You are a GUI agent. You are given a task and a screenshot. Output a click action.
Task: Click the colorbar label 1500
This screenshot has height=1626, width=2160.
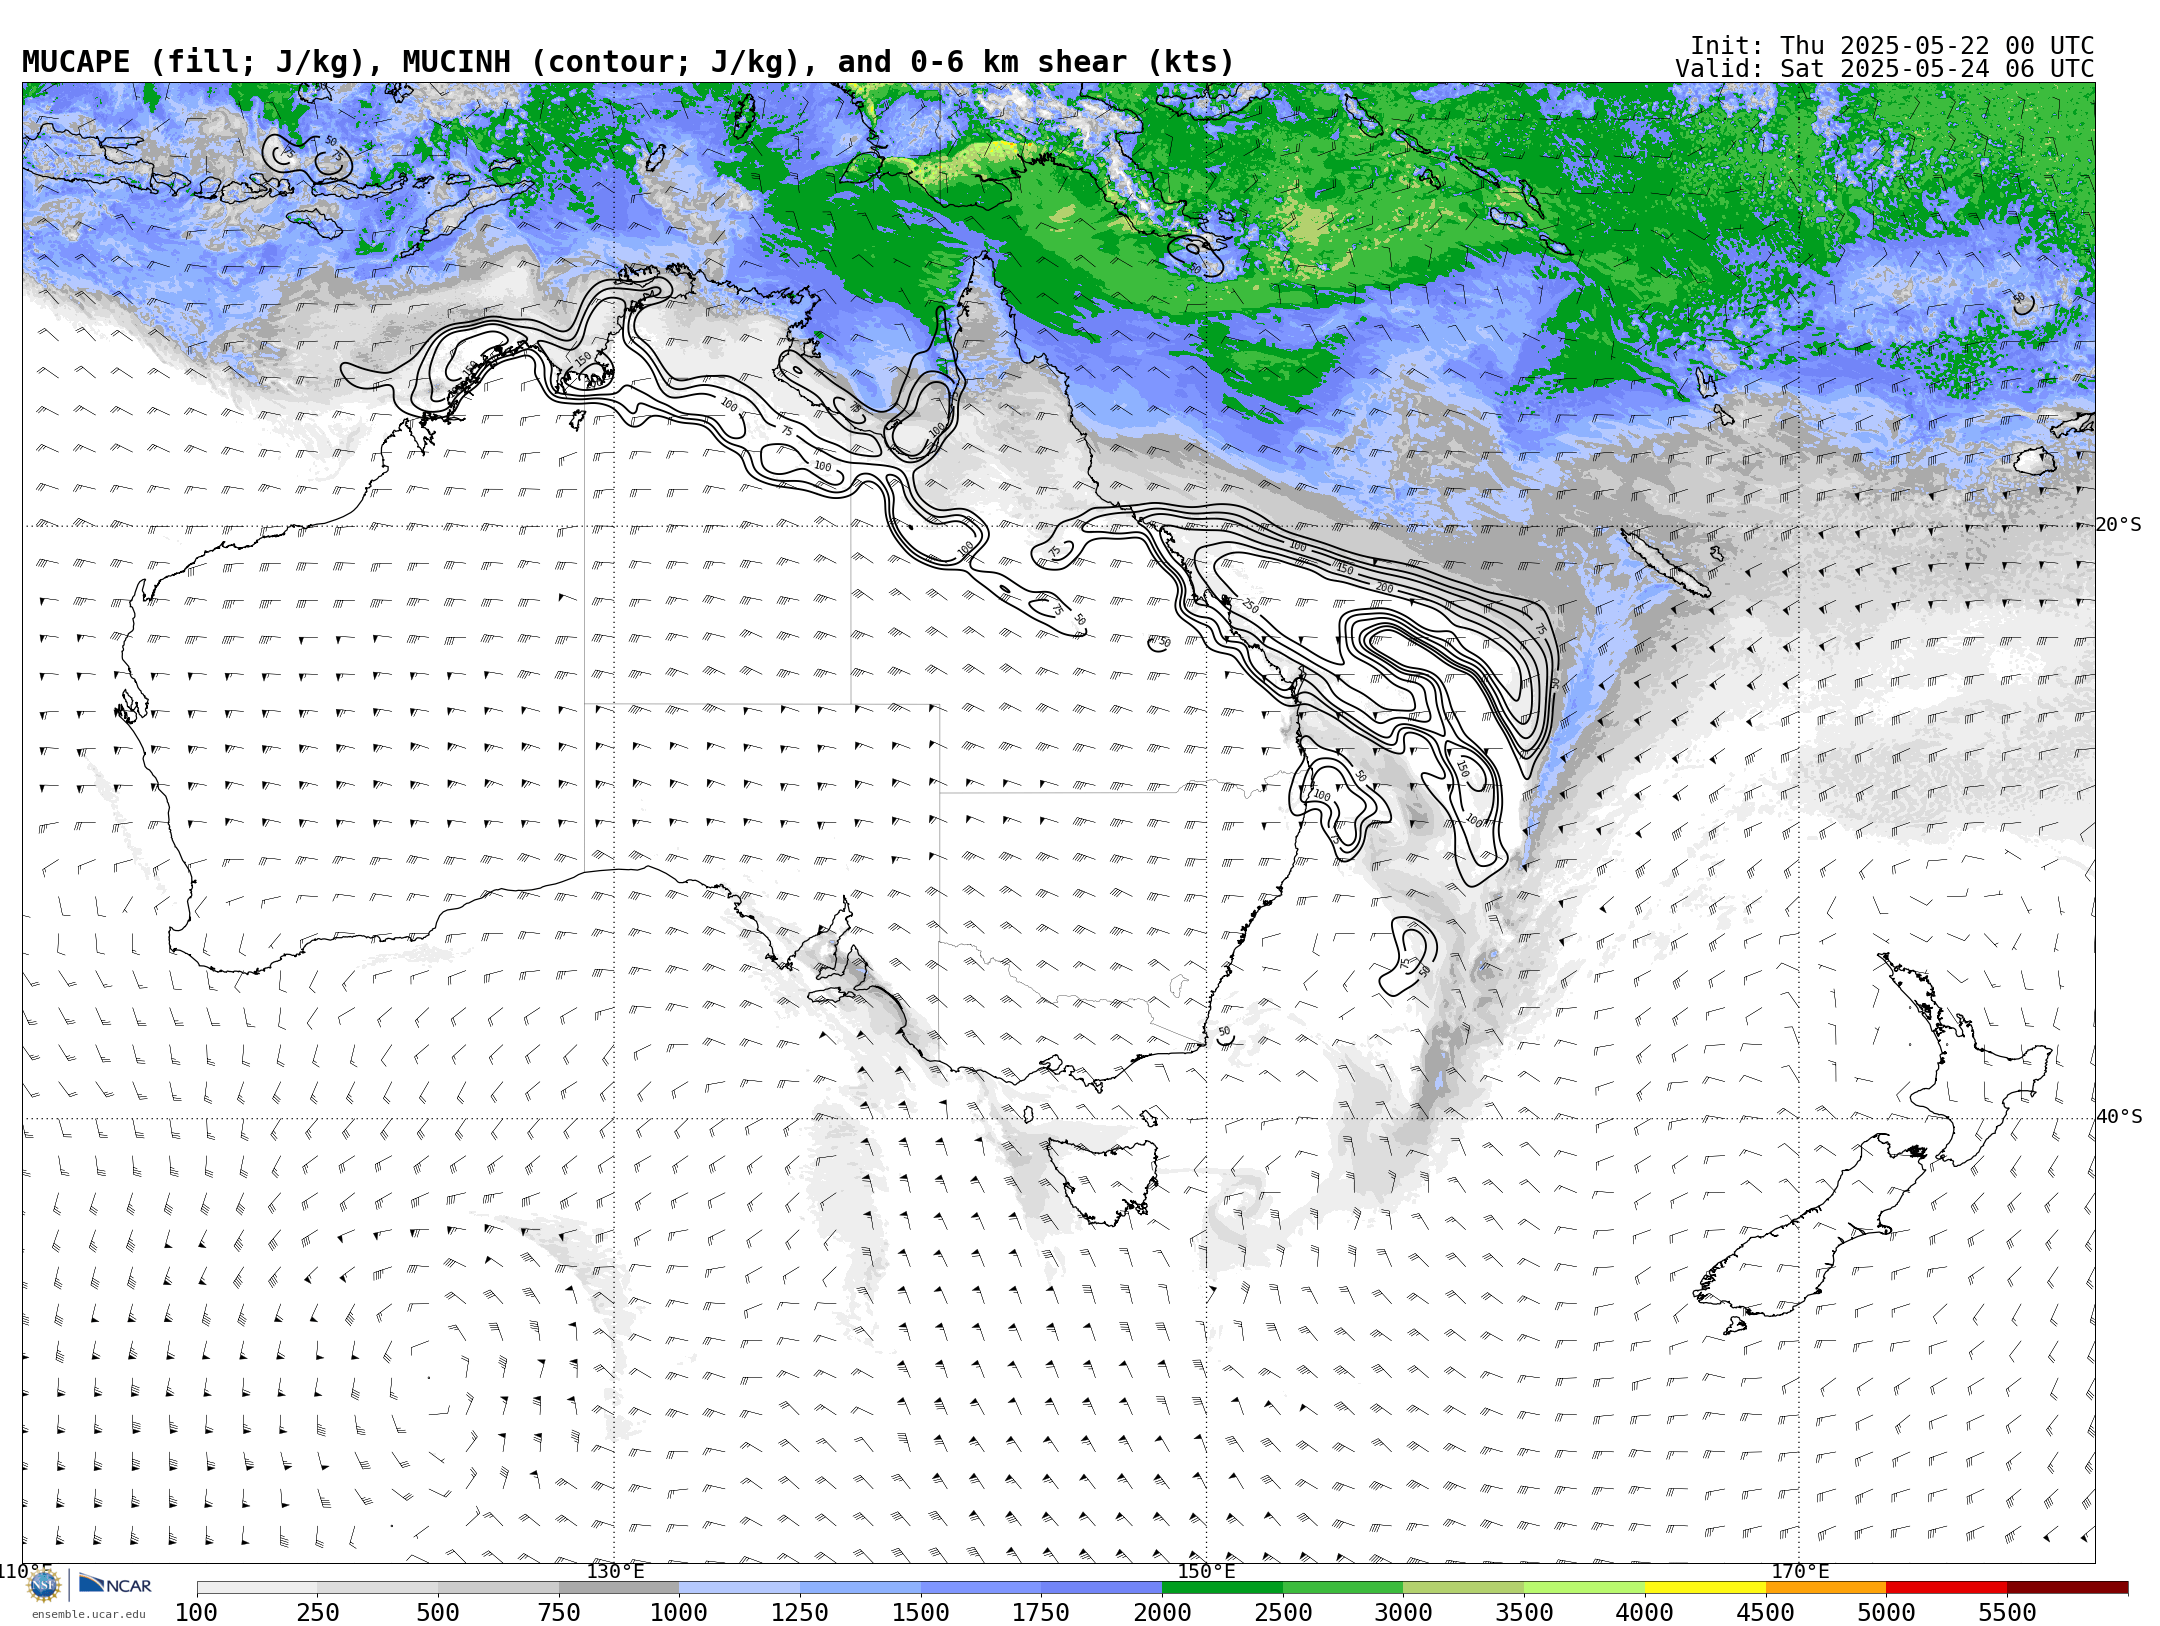tap(921, 1613)
